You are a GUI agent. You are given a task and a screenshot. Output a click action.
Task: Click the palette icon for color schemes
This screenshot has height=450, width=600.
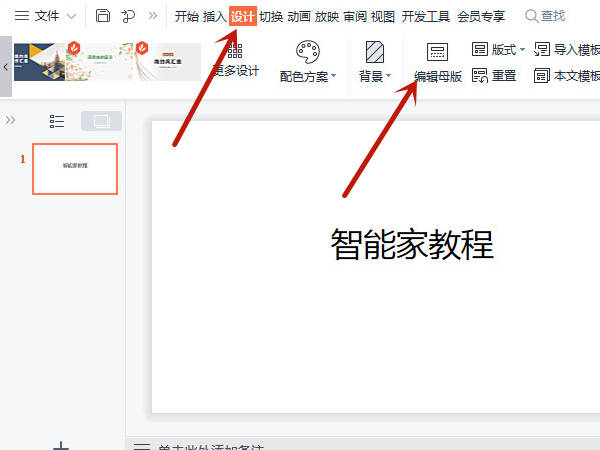pyautogui.click(x=308, y=52)
